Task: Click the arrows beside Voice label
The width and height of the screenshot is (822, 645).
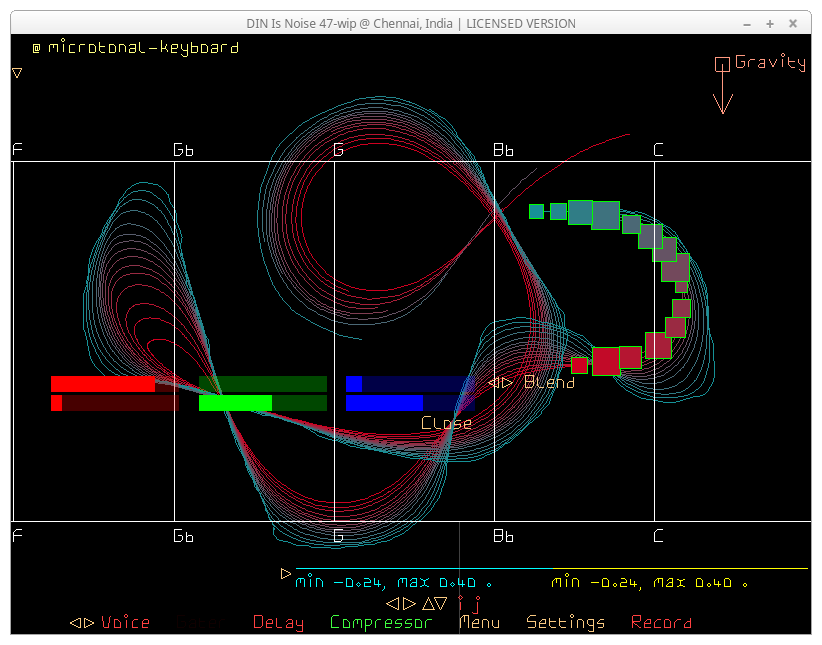Action: point(82,622)
